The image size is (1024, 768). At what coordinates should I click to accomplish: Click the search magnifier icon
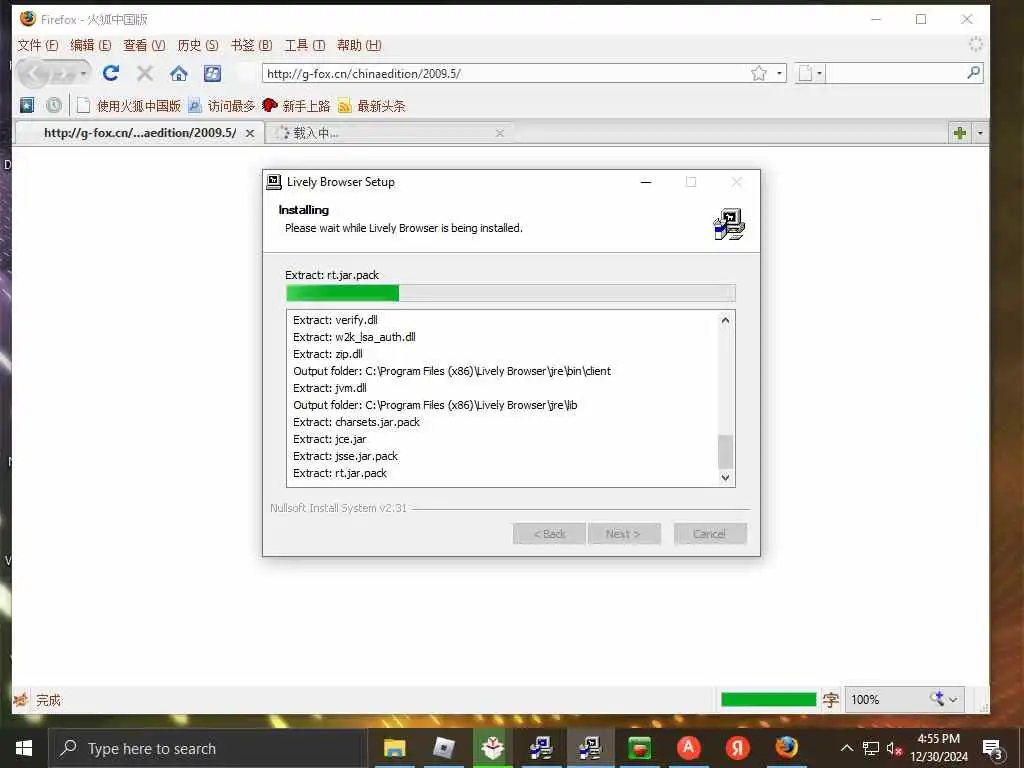coord(973,72)
